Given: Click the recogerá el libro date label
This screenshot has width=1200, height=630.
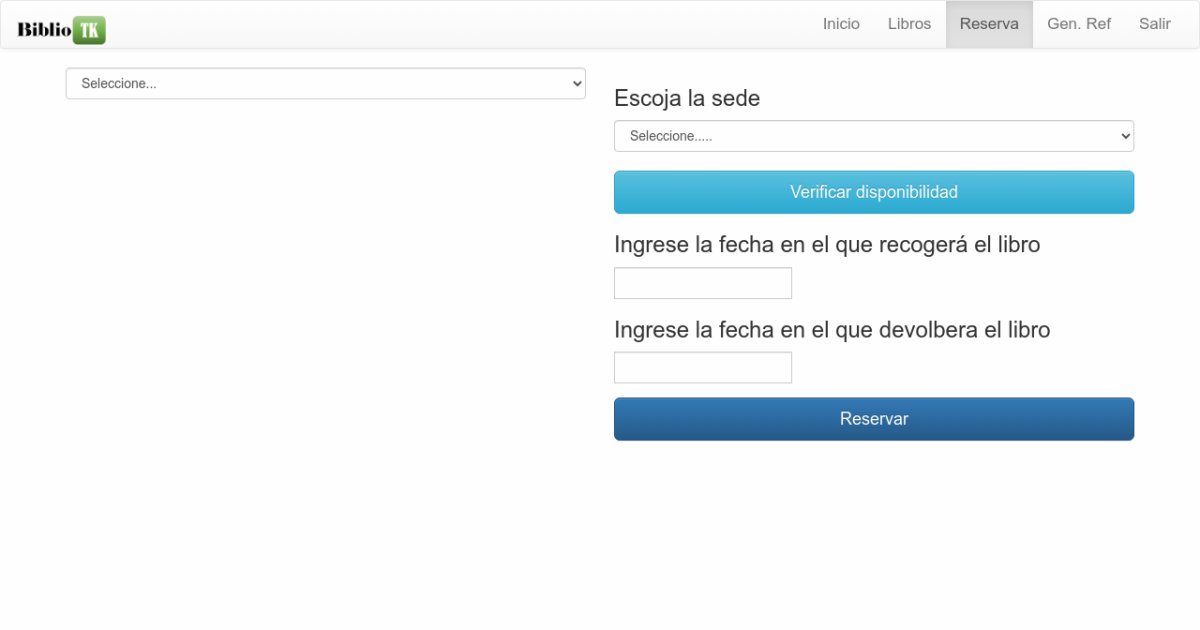Looking at the screenshot, I should [827, 244].
